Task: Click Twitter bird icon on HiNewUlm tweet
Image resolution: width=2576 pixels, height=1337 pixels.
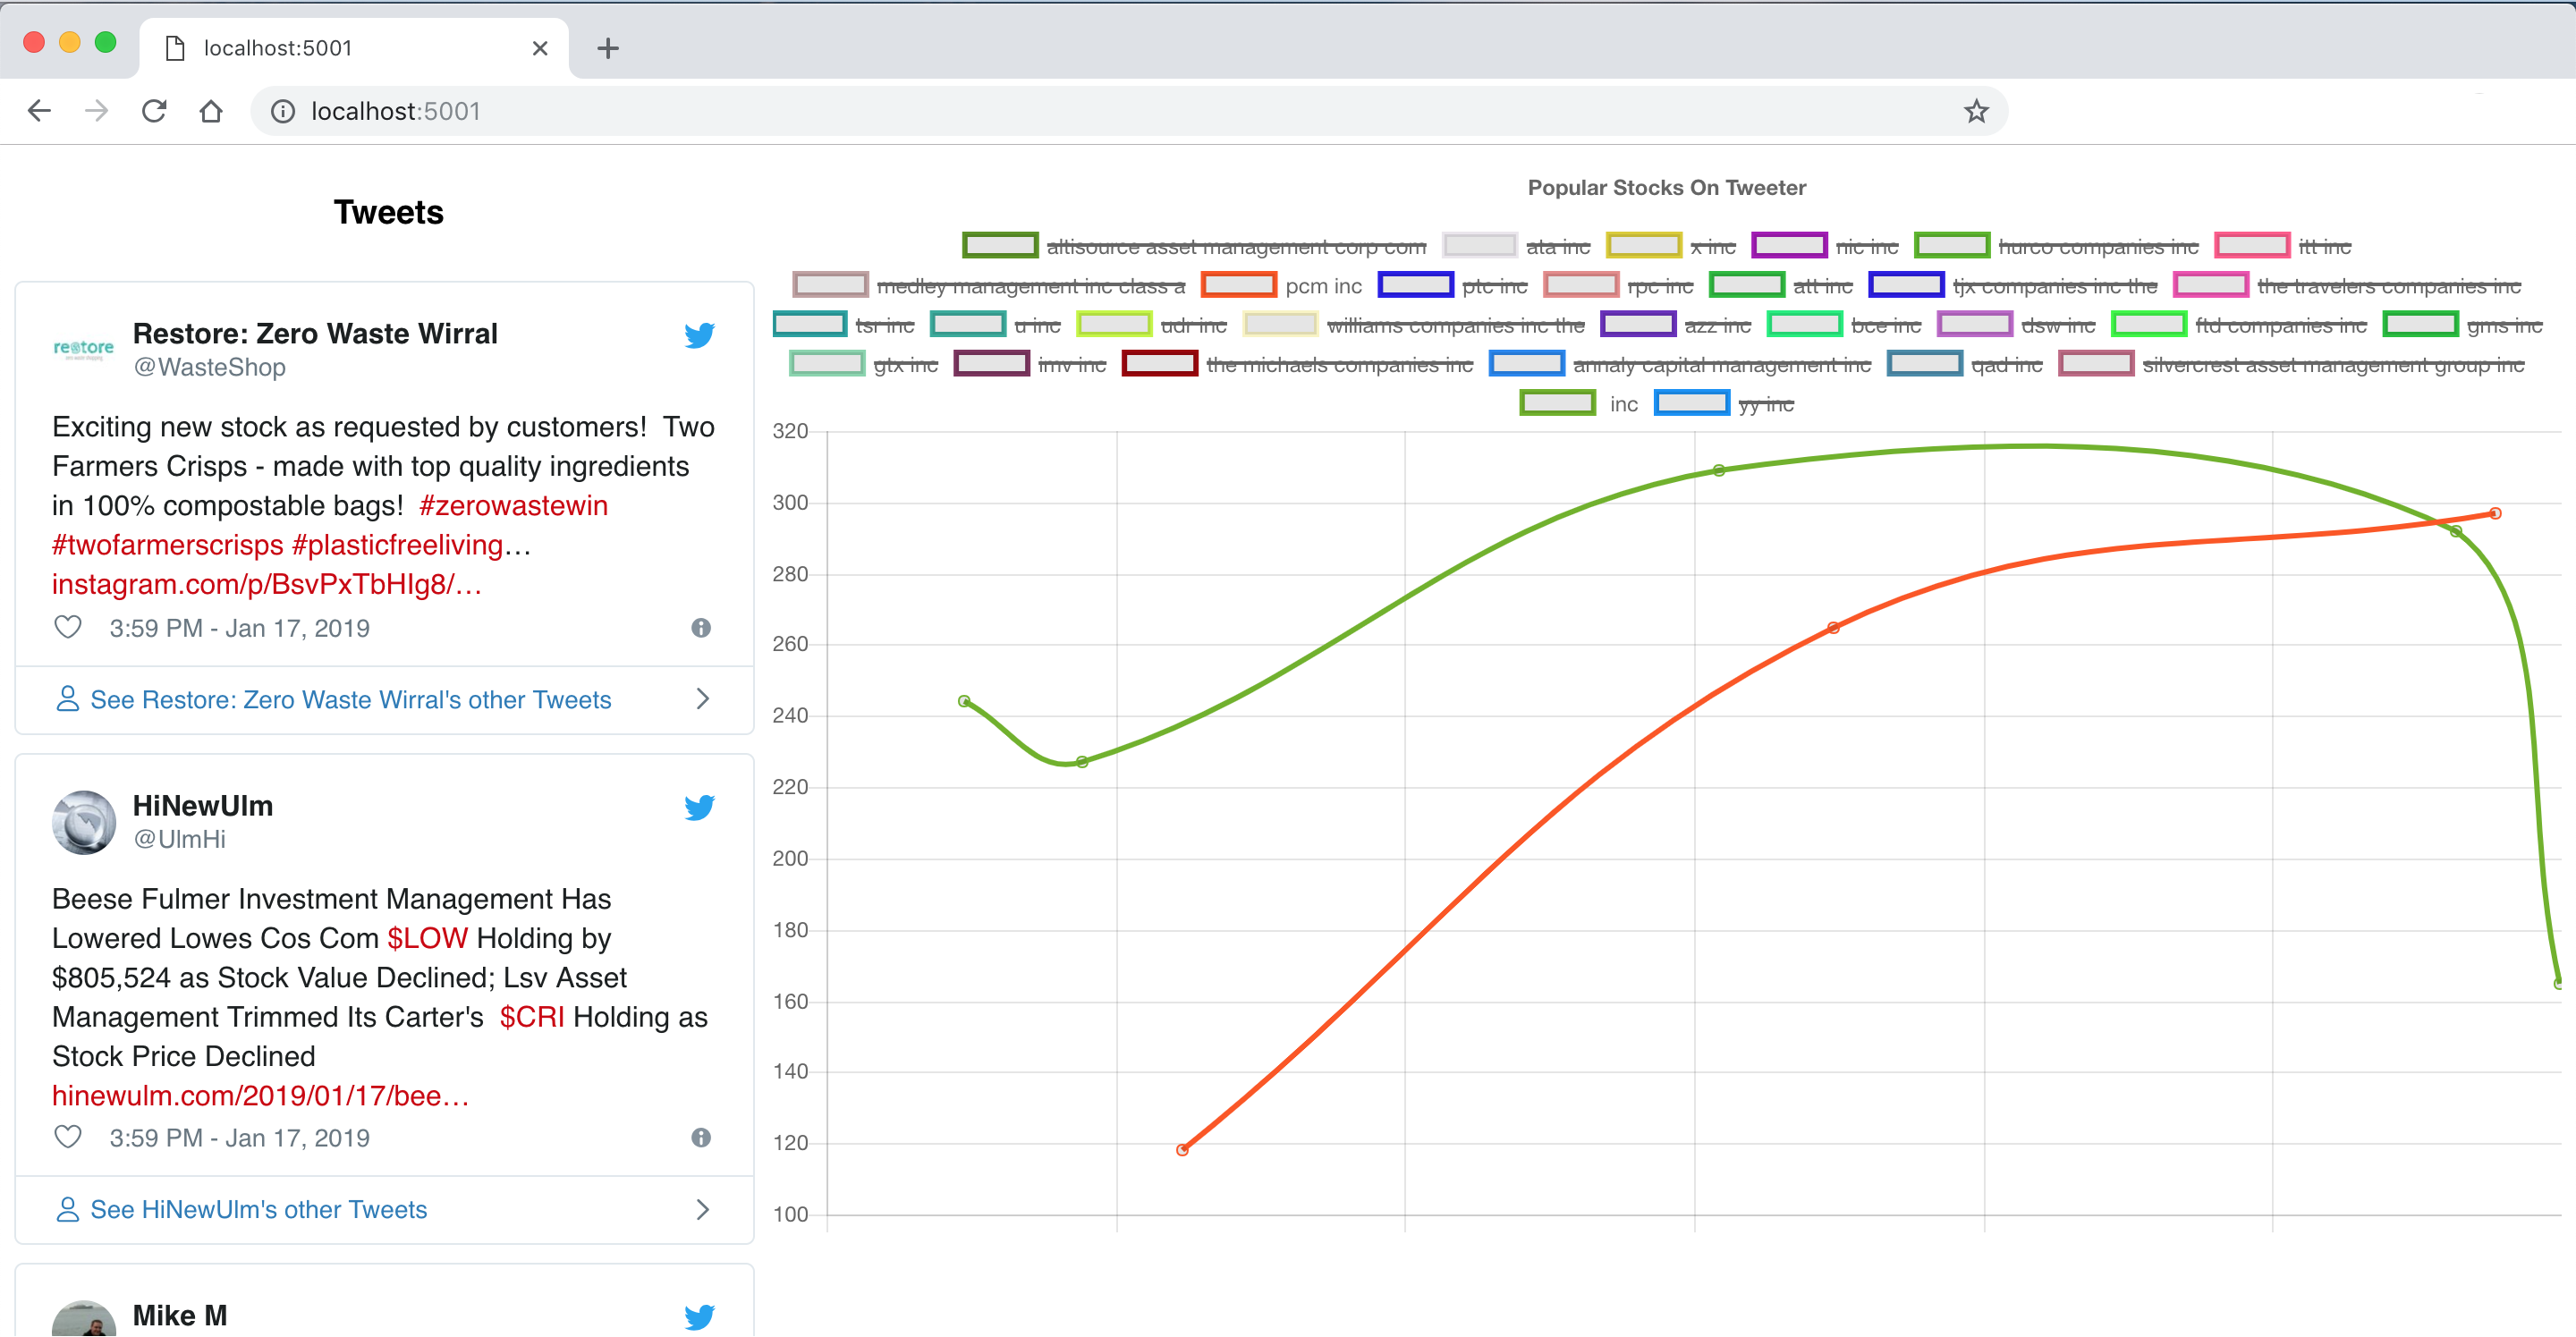Action: click(x=699, y=807)
